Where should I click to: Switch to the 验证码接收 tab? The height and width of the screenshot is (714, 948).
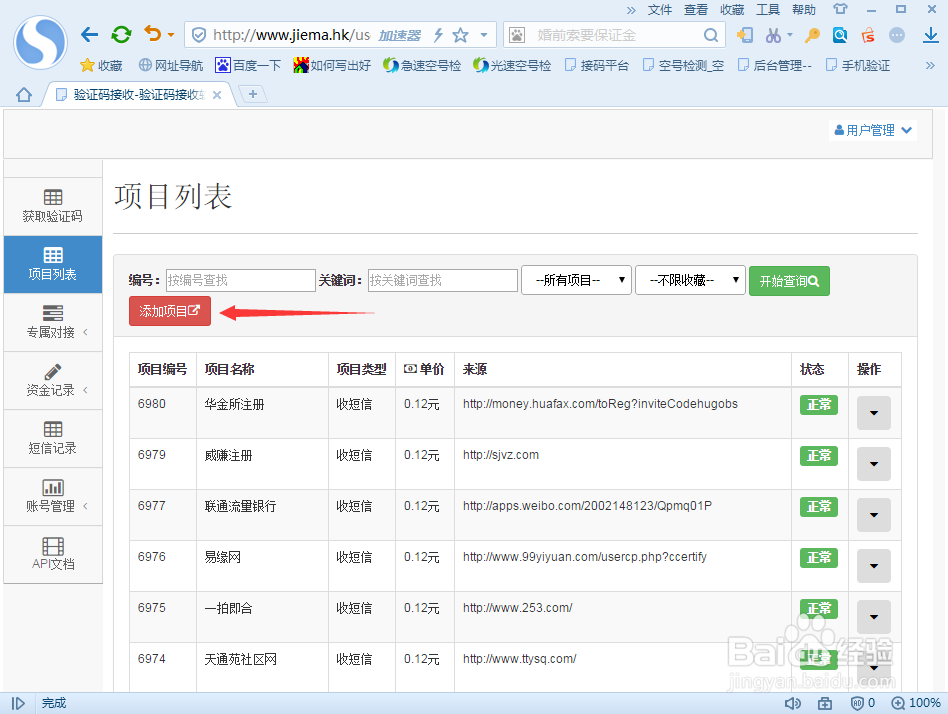coord(130,94)
